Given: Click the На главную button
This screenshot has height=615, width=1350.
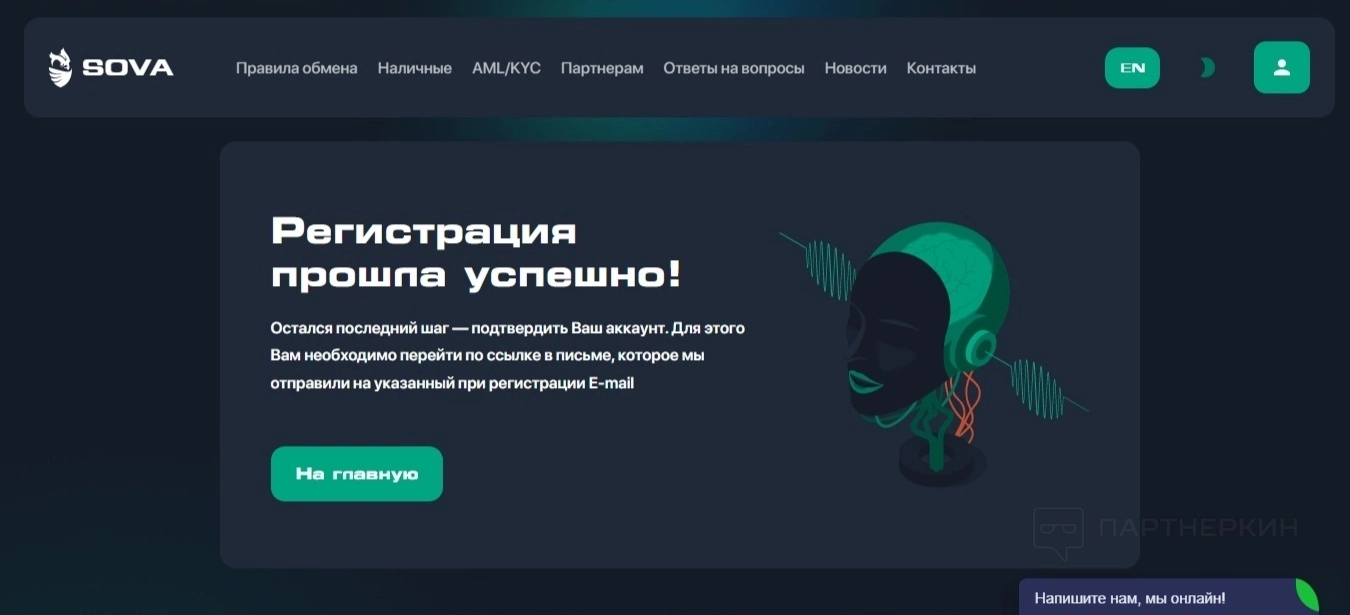Looking at the screenshot, I should [x=357, y=474].
